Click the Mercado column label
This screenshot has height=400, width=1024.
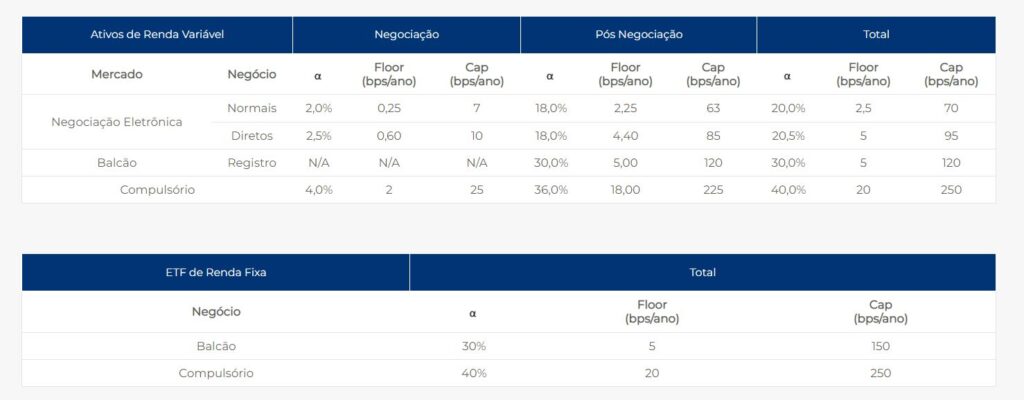coord(117,75)
